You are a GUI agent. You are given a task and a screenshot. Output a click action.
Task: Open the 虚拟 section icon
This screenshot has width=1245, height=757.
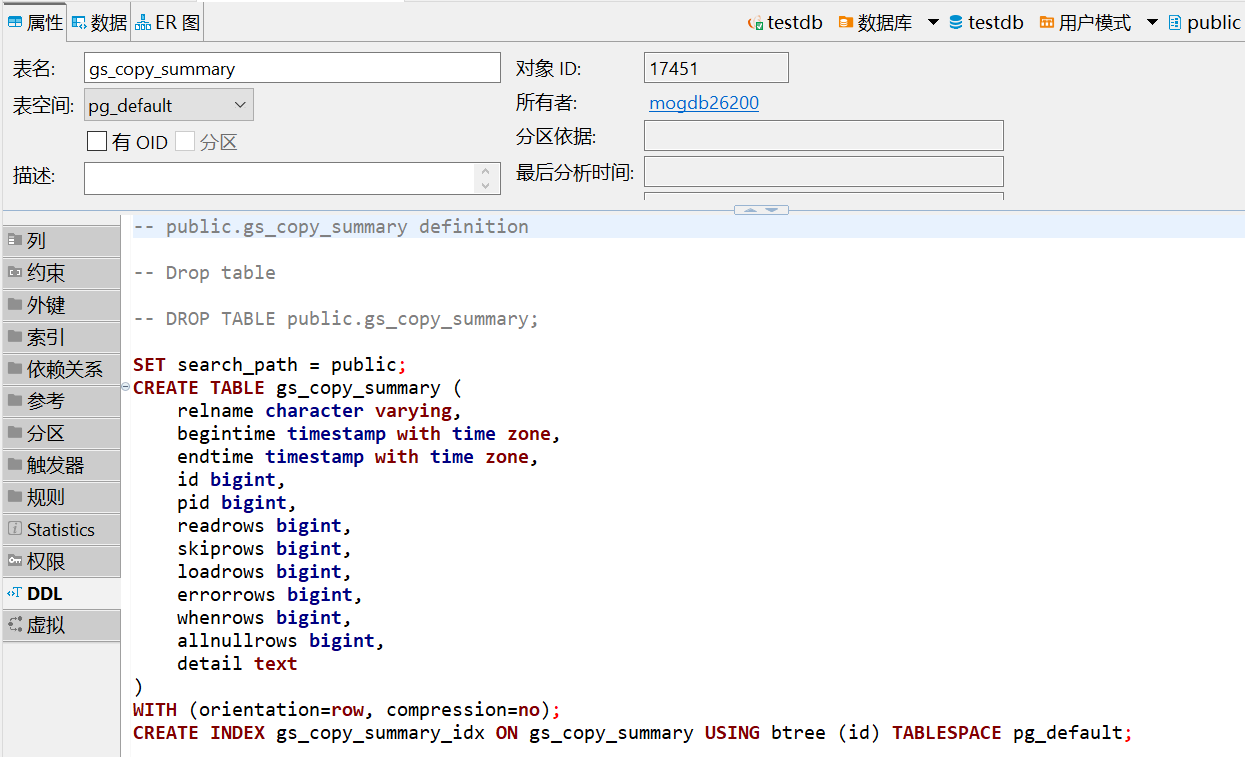15,625
